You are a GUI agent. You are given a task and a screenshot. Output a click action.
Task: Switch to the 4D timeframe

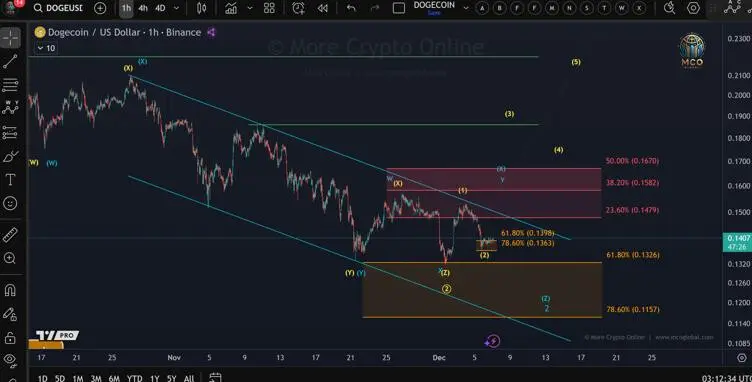pos(160,8)
